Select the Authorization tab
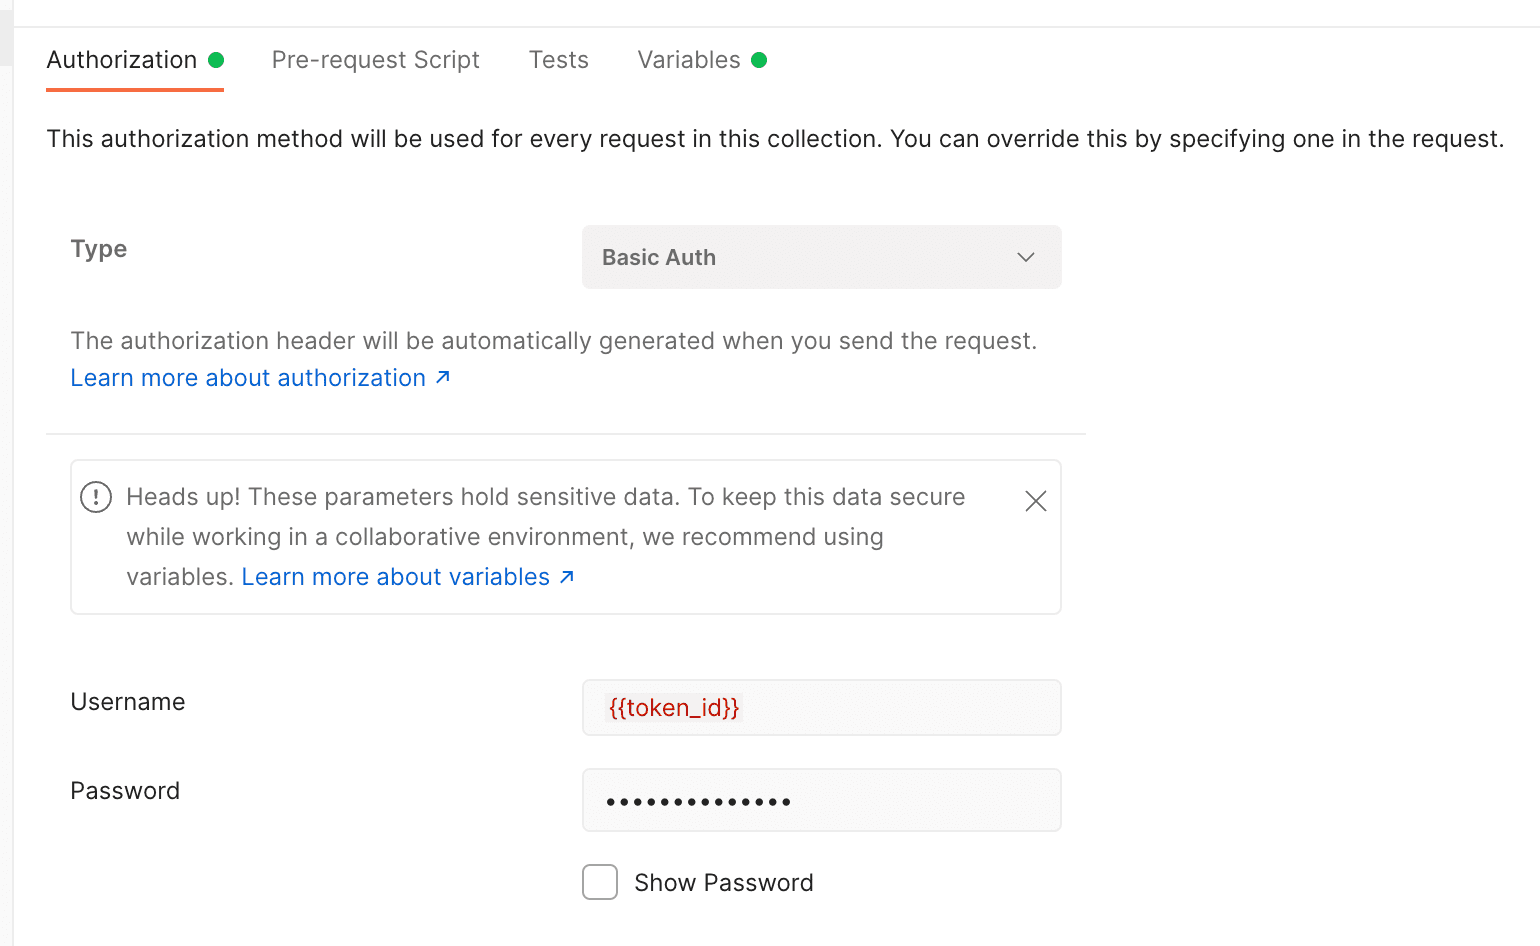 tap(120, 59)
